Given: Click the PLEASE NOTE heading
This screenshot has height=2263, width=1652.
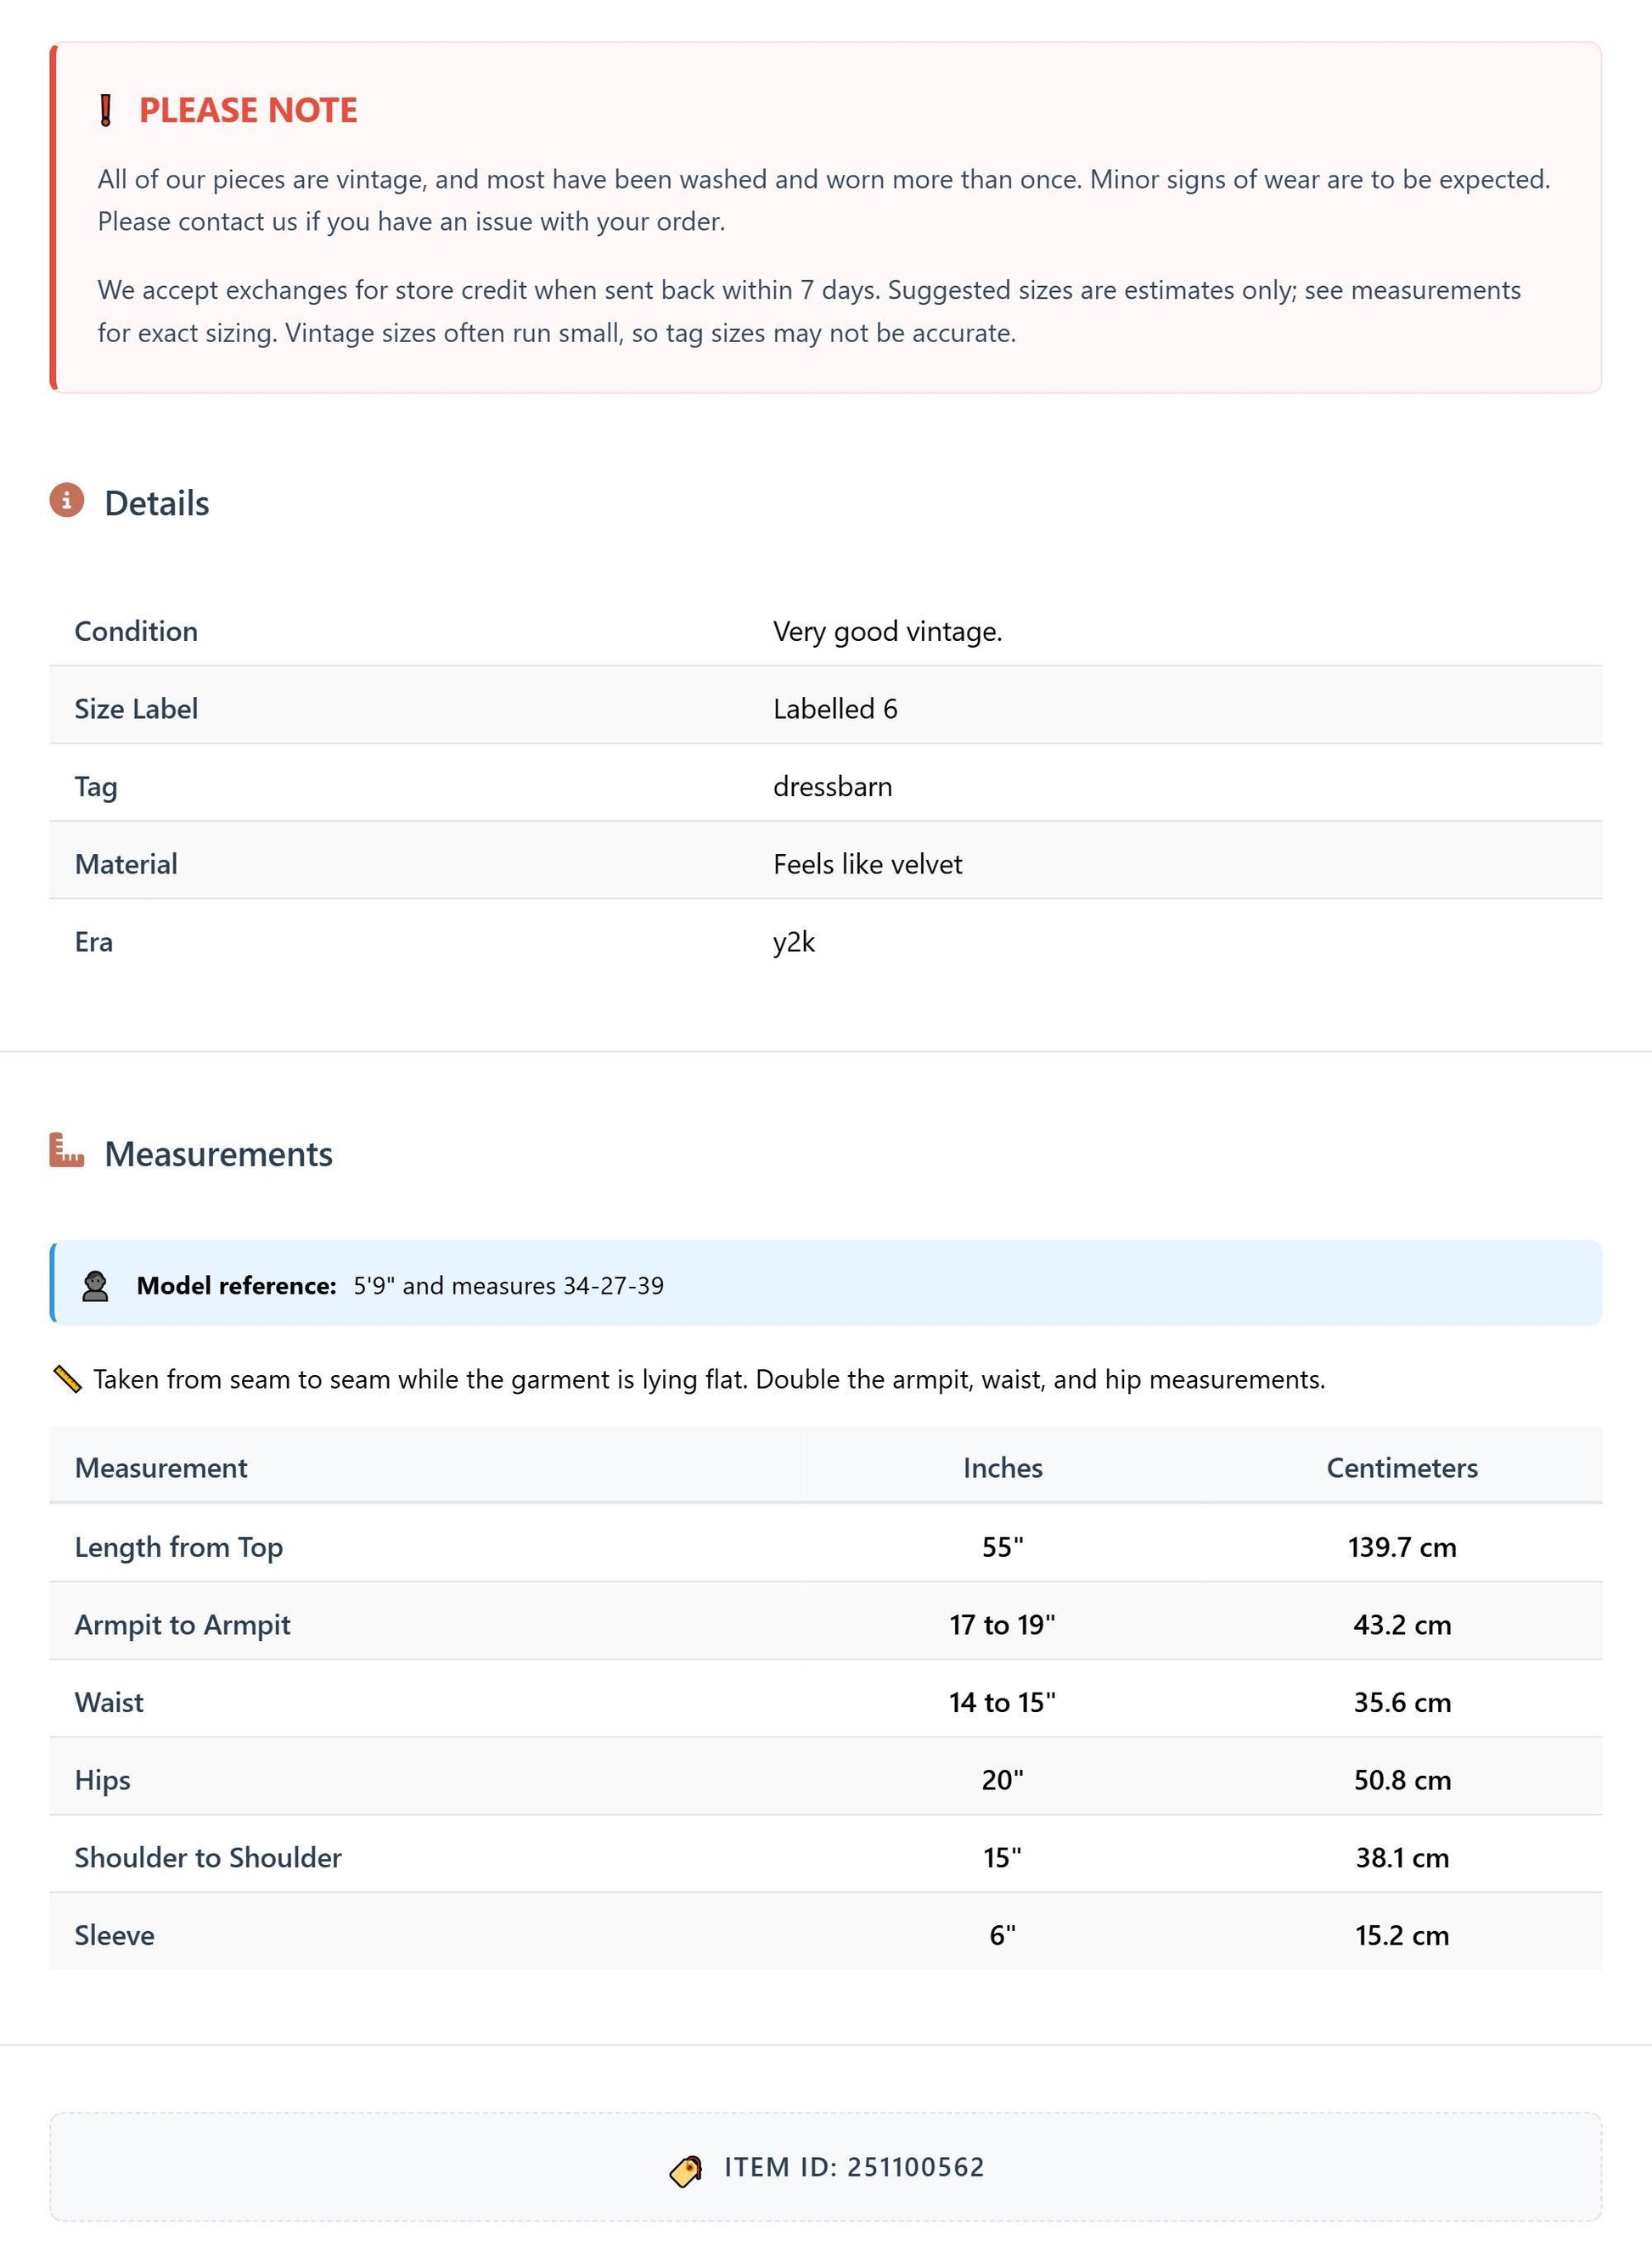Looking at the screenshot, I should pos(248,110).
